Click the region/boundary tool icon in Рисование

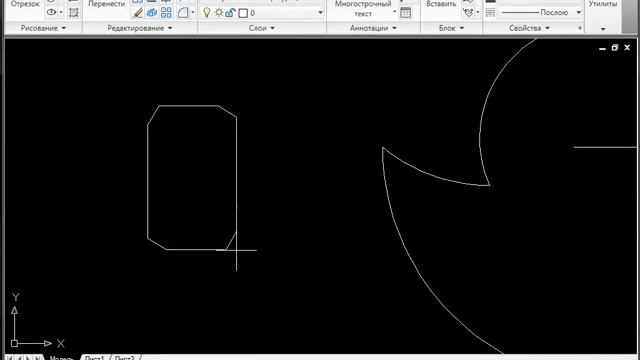coord(74,12)
